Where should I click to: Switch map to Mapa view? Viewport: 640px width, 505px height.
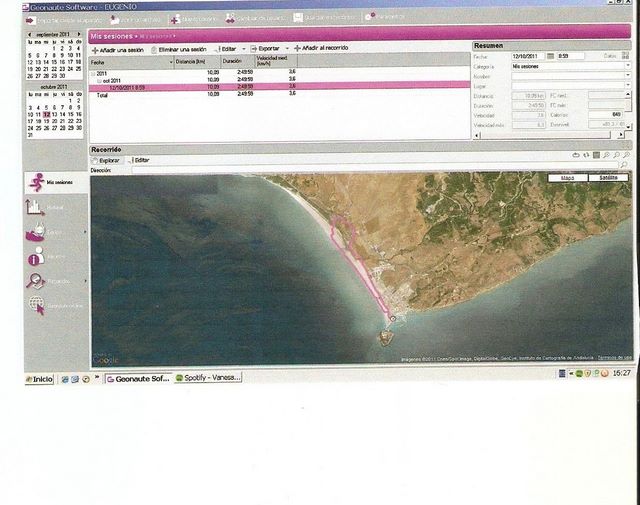(x=567, y=177)
